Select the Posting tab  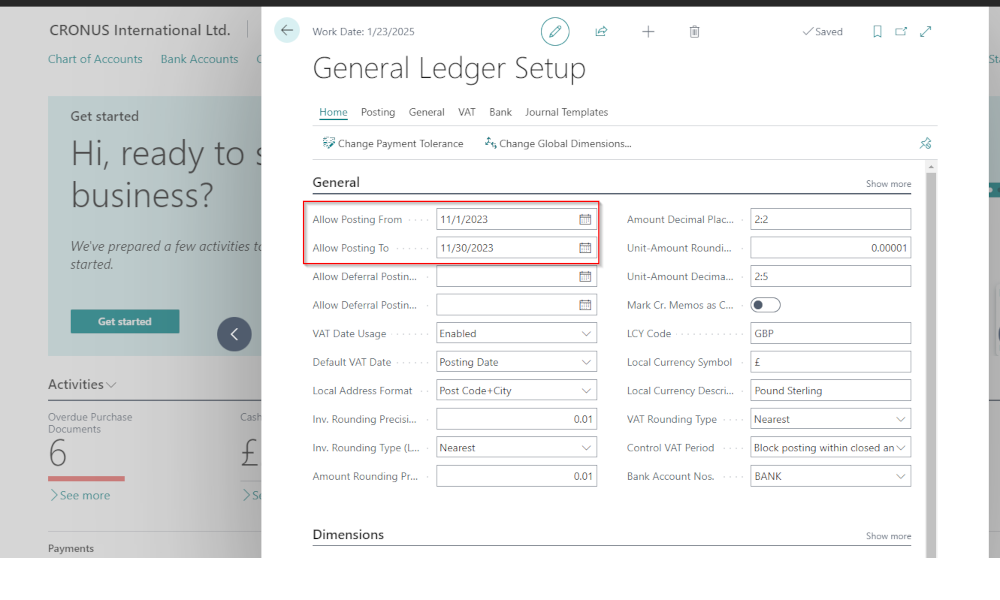pyautogui.click(x=378, y=112)
